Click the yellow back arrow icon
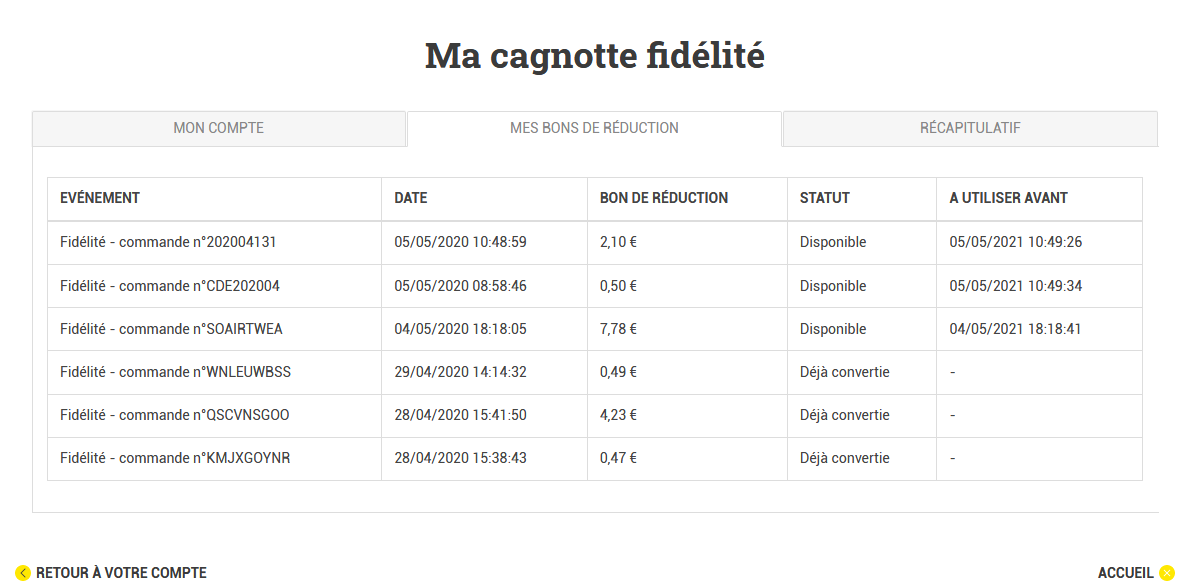The width and height of the screenshot is (1190, 582). coord(23,573)
